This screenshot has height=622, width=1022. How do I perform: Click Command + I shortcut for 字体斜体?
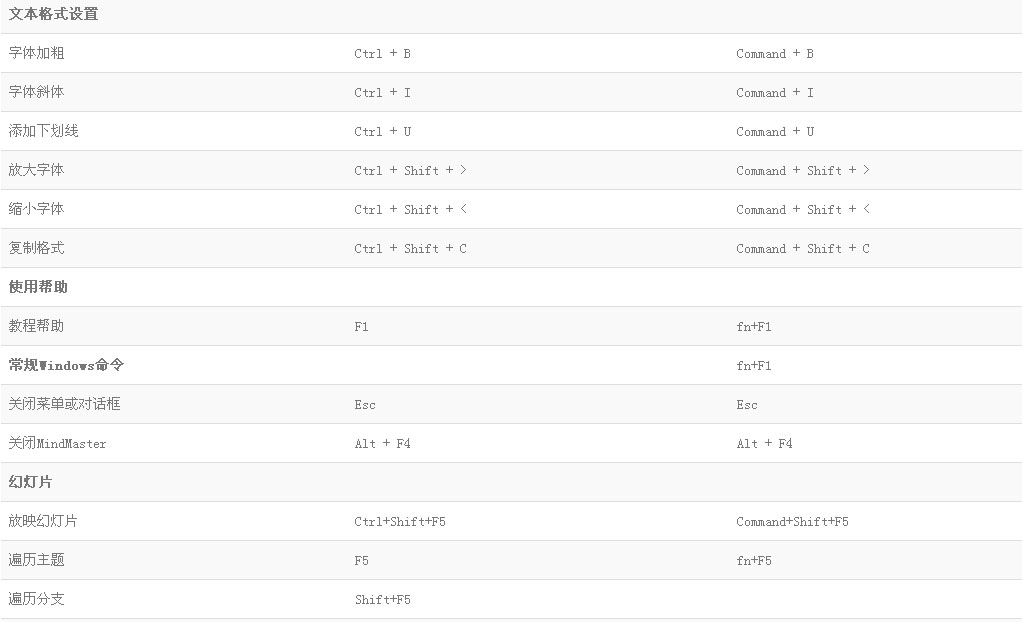click(775, 93)
